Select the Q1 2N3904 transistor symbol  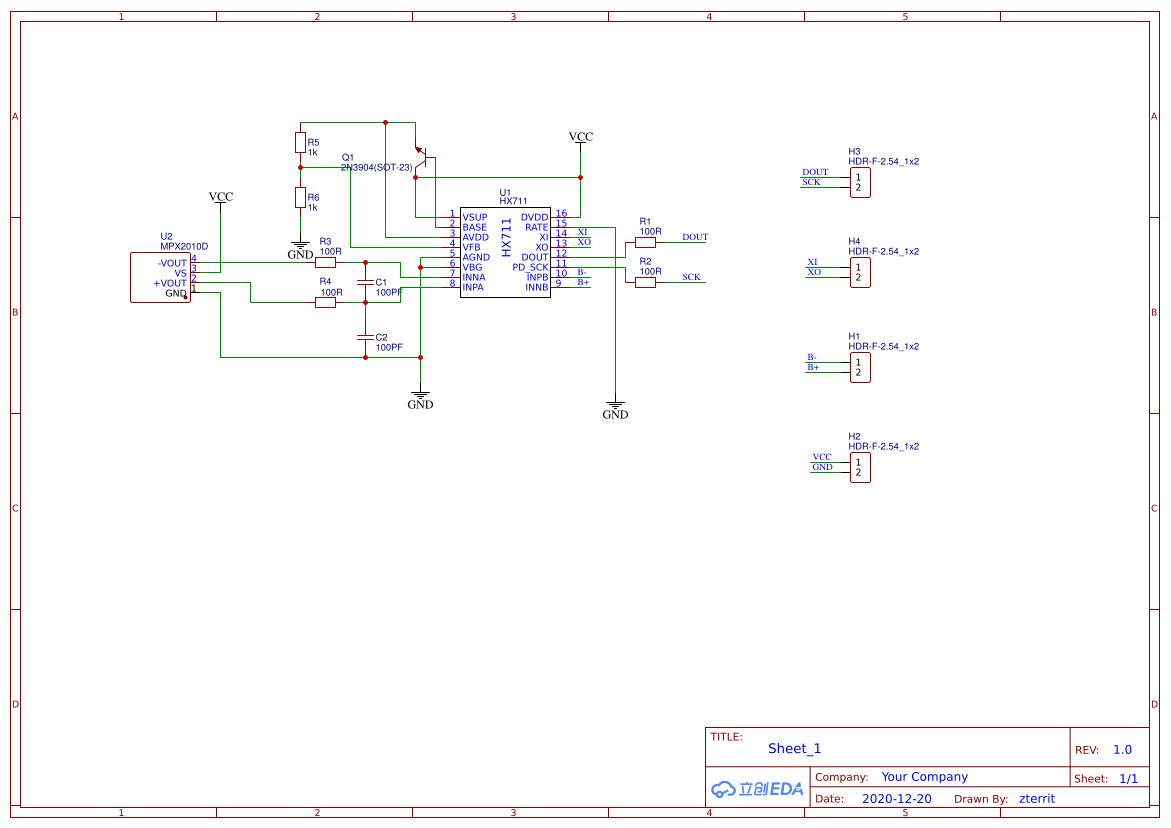[x=424, y=158]
